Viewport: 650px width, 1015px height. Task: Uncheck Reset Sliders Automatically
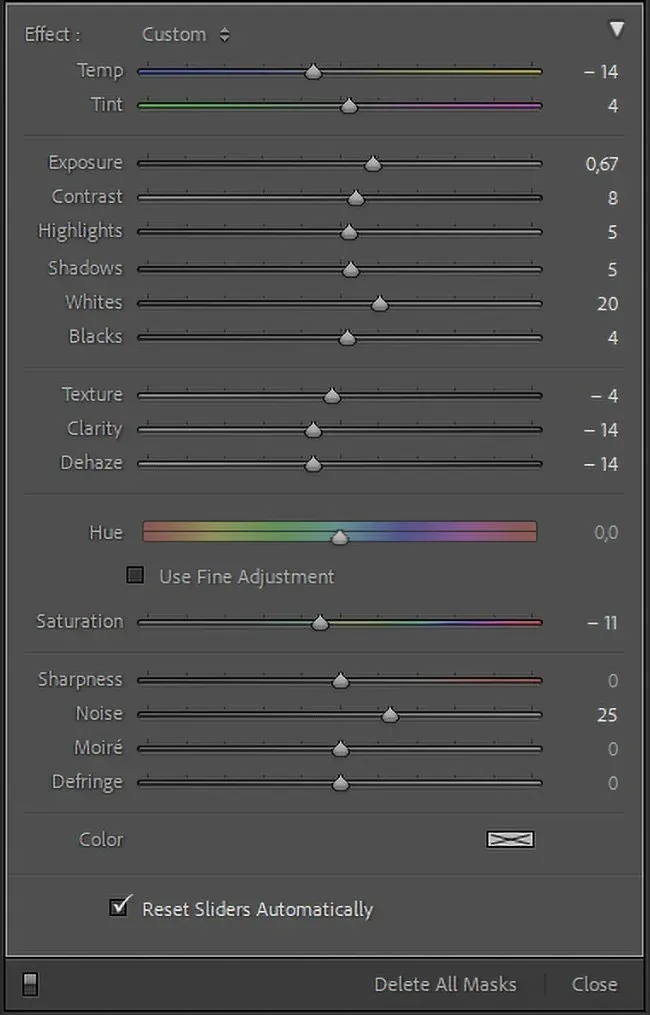click(120, 907)
